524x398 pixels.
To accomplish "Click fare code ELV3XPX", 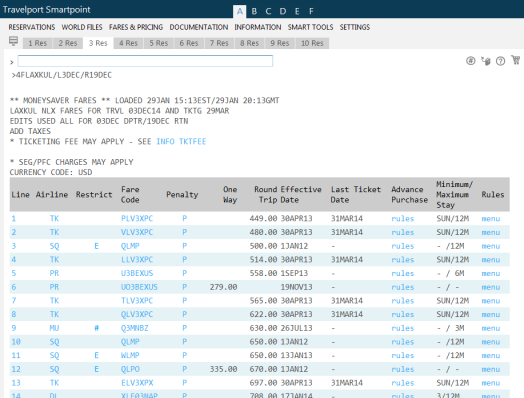I will 137,383.
